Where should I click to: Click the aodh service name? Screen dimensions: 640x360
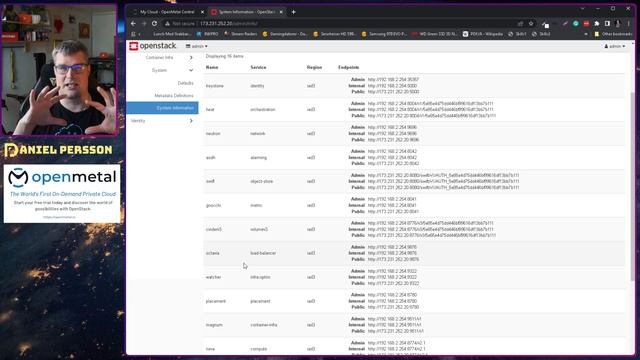(211, 158)
